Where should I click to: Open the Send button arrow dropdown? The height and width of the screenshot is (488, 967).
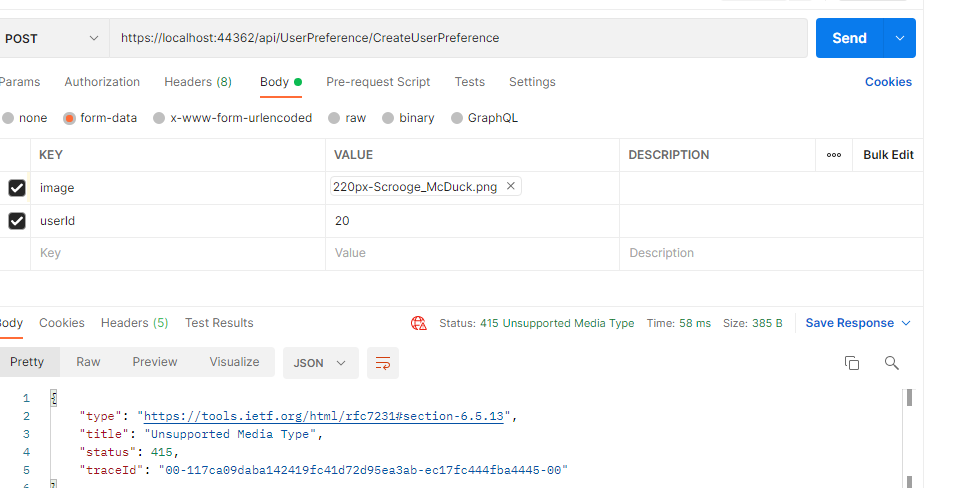pyautogui.click(x=900, y=38)
